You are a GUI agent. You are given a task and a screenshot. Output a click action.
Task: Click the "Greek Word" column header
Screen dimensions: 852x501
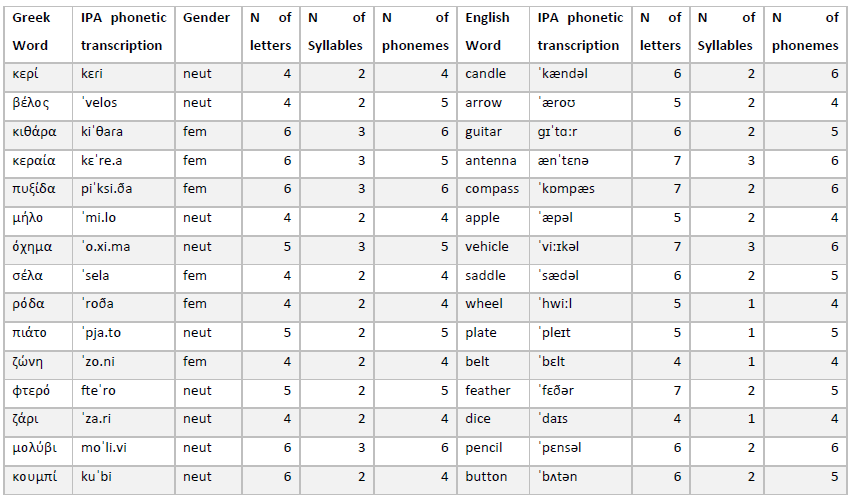pyautogui.click(x=31, y=31)
